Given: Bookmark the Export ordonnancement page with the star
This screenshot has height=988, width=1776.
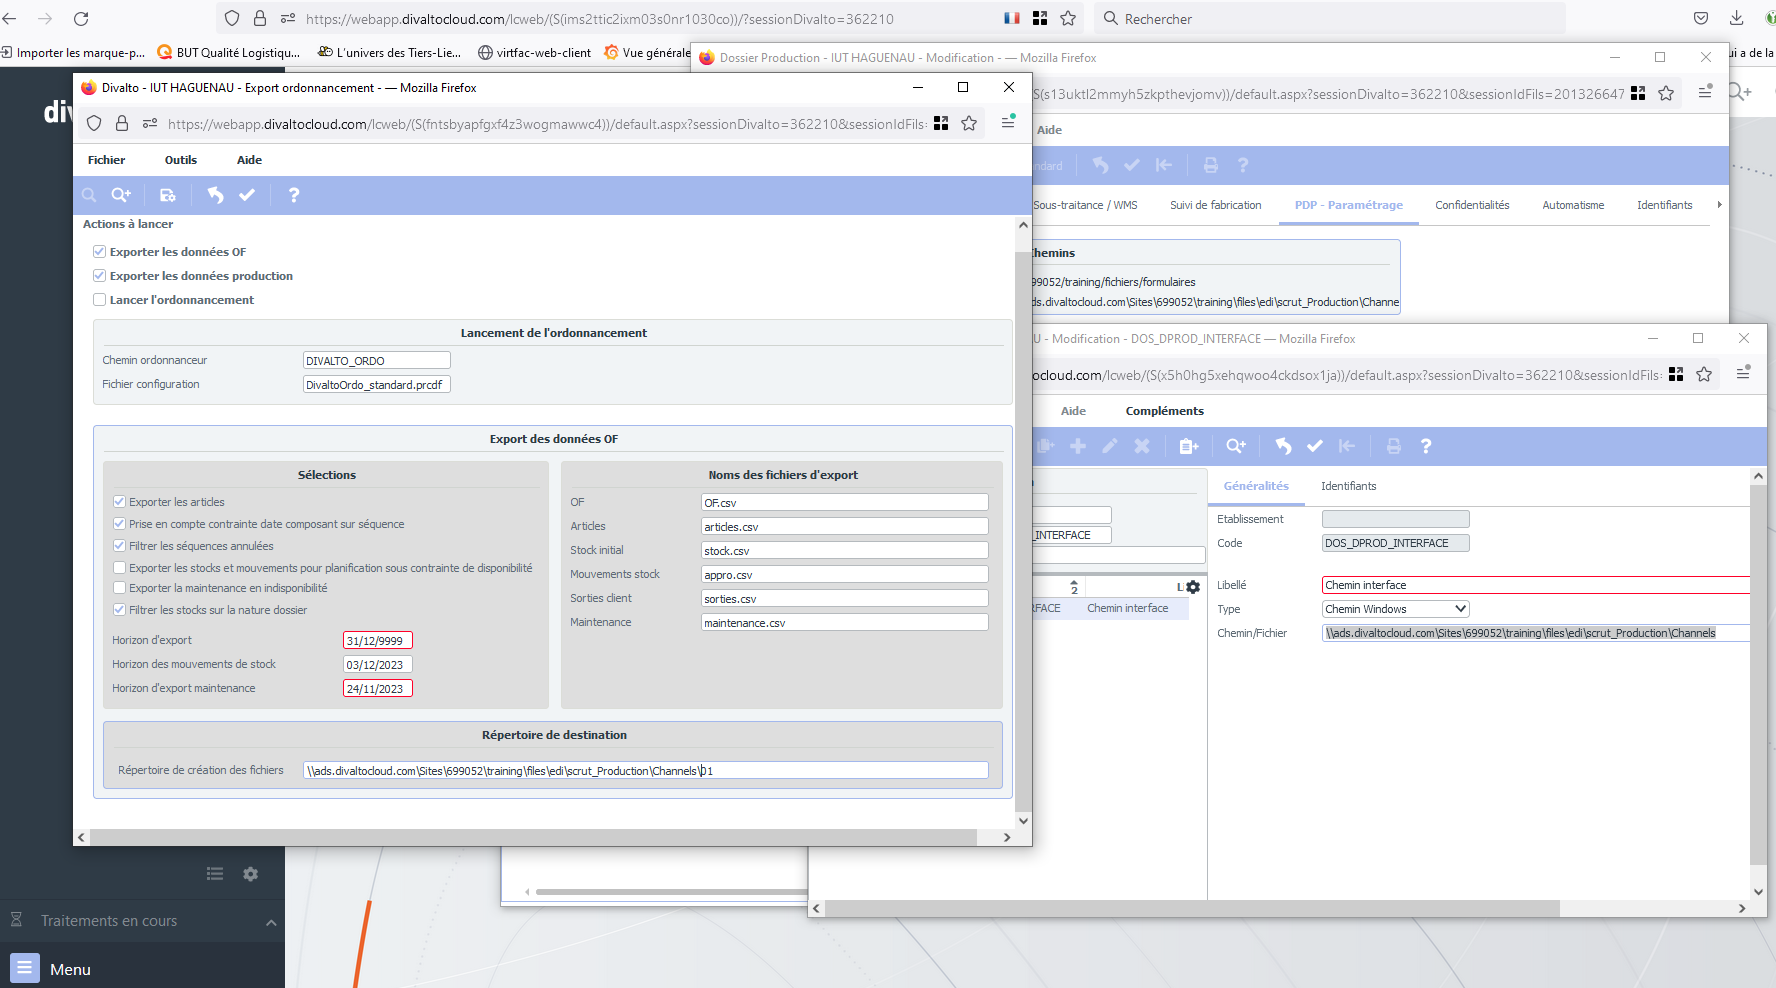Looking at the screenshot, I should pyautogui.click(x=969, y=123).
